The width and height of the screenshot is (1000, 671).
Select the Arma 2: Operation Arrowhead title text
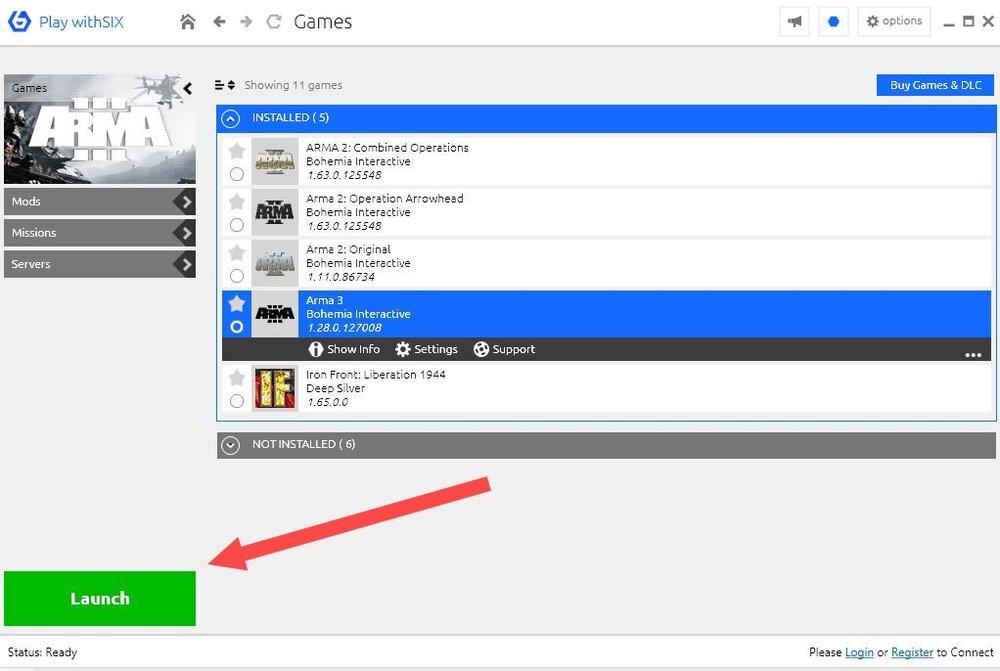385,198
